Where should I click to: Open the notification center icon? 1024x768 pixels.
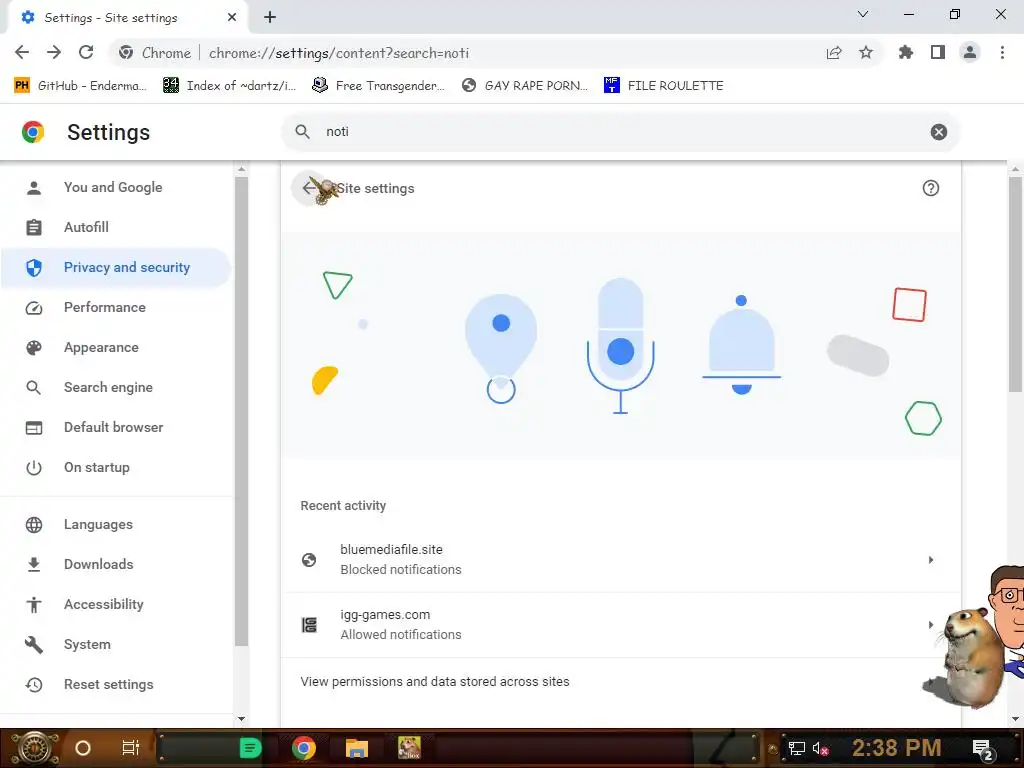click(x=983, y=750)
